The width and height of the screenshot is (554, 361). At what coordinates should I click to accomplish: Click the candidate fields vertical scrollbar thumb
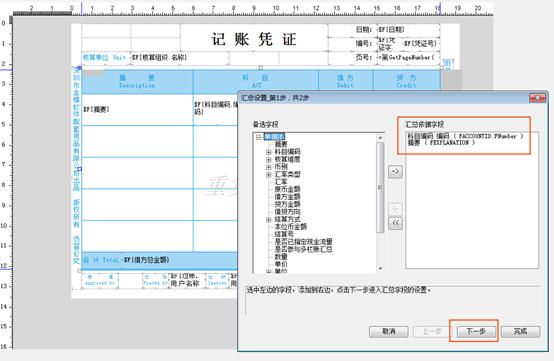click(x=380, y=188)
